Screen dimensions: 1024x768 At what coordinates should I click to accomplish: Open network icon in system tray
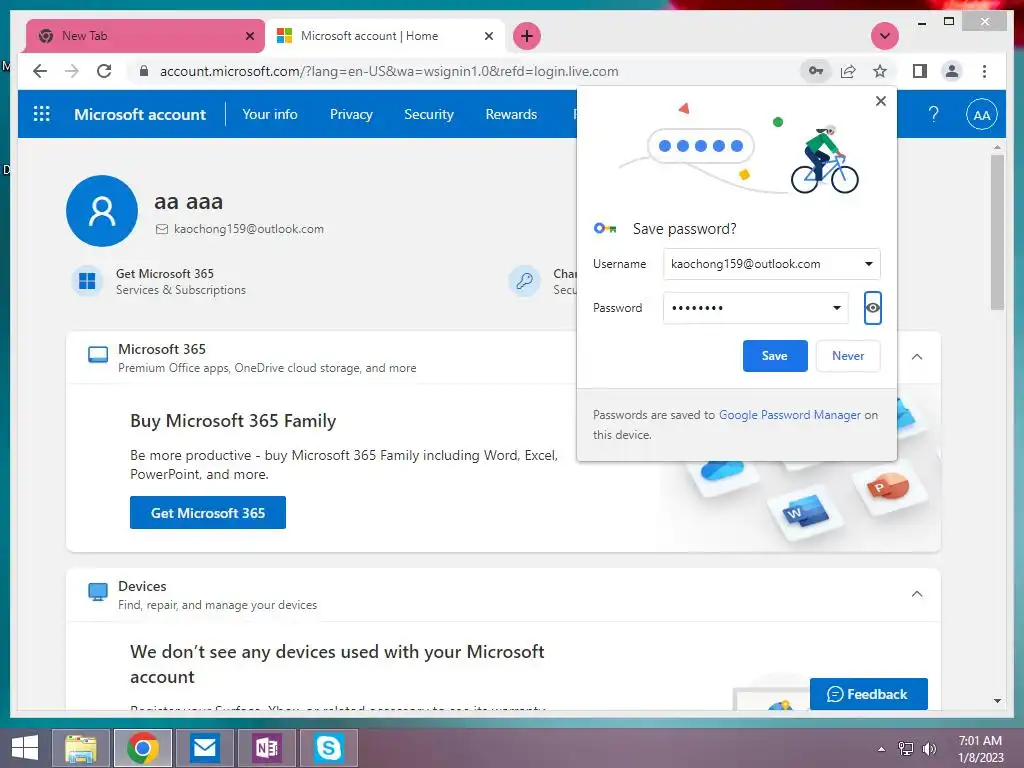click(906, 749)
